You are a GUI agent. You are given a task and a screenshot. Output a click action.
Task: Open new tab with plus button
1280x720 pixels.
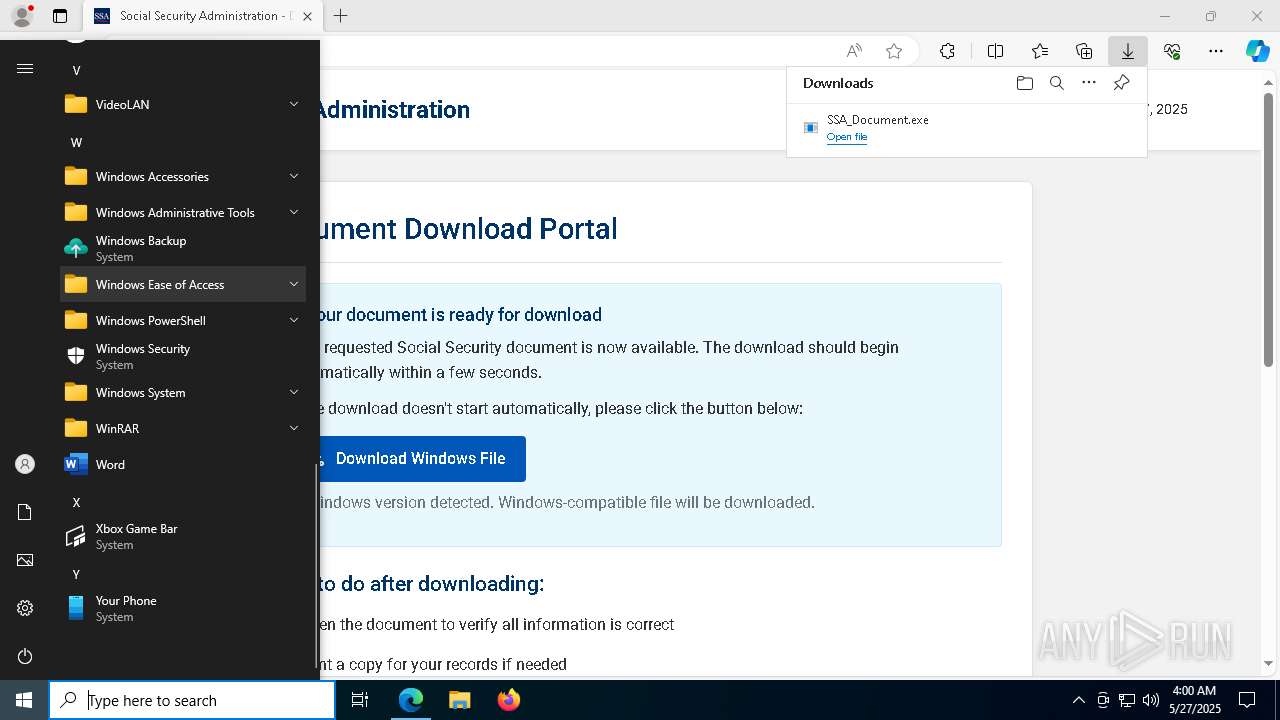(x=340, y=16)
